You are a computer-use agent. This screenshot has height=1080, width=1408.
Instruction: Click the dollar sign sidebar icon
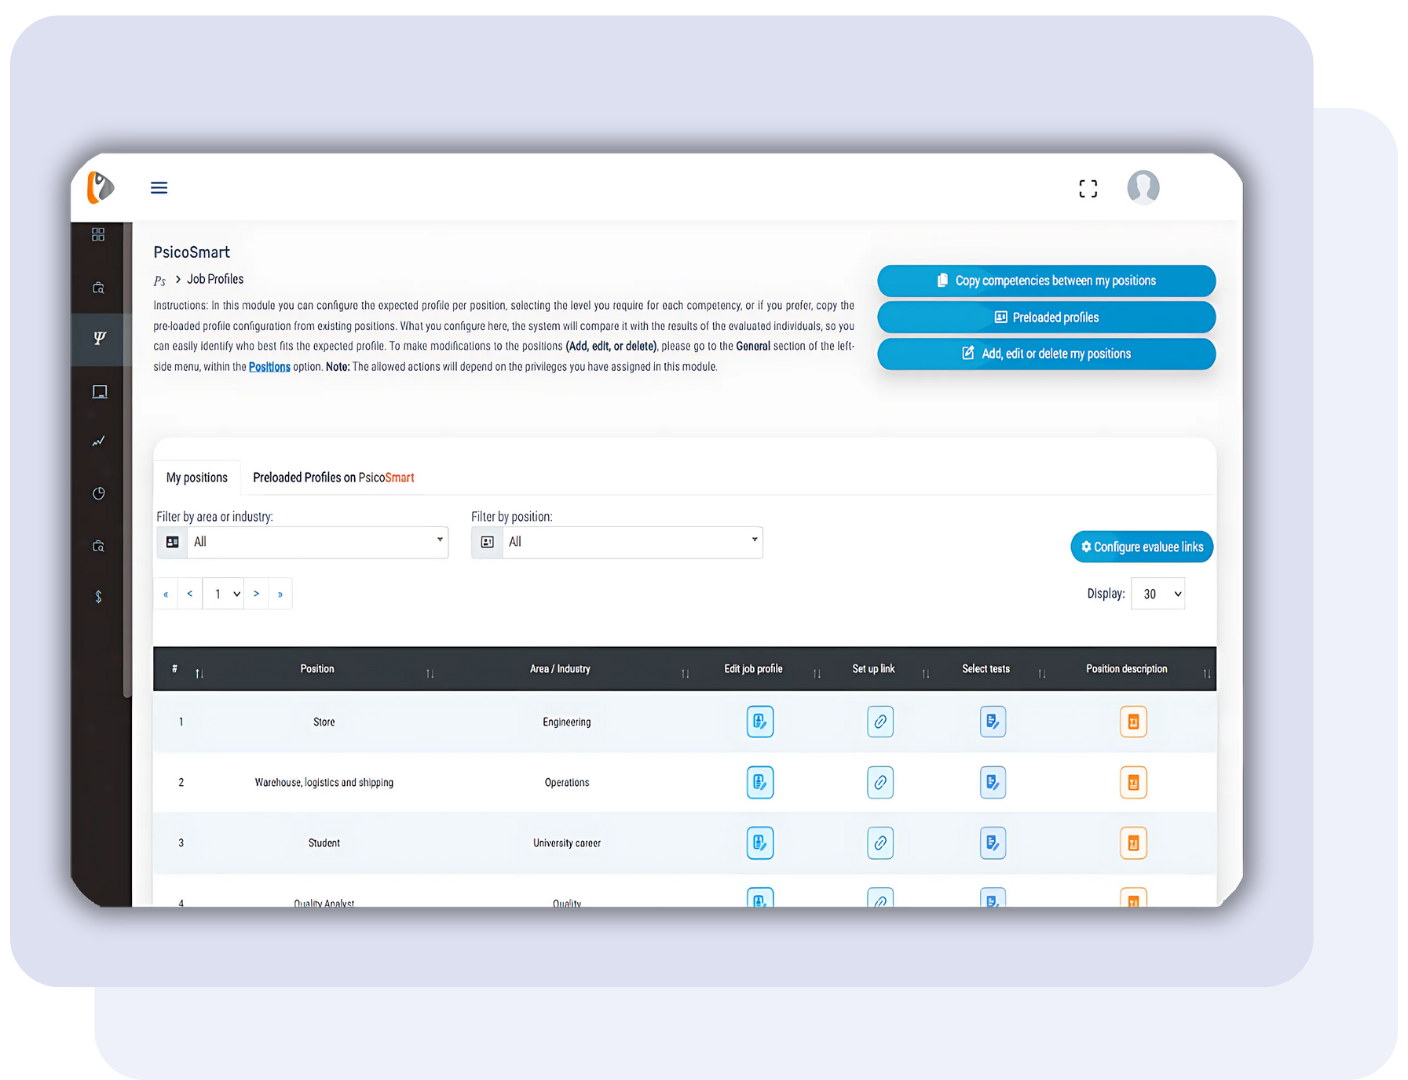click(x=98, y=597)
